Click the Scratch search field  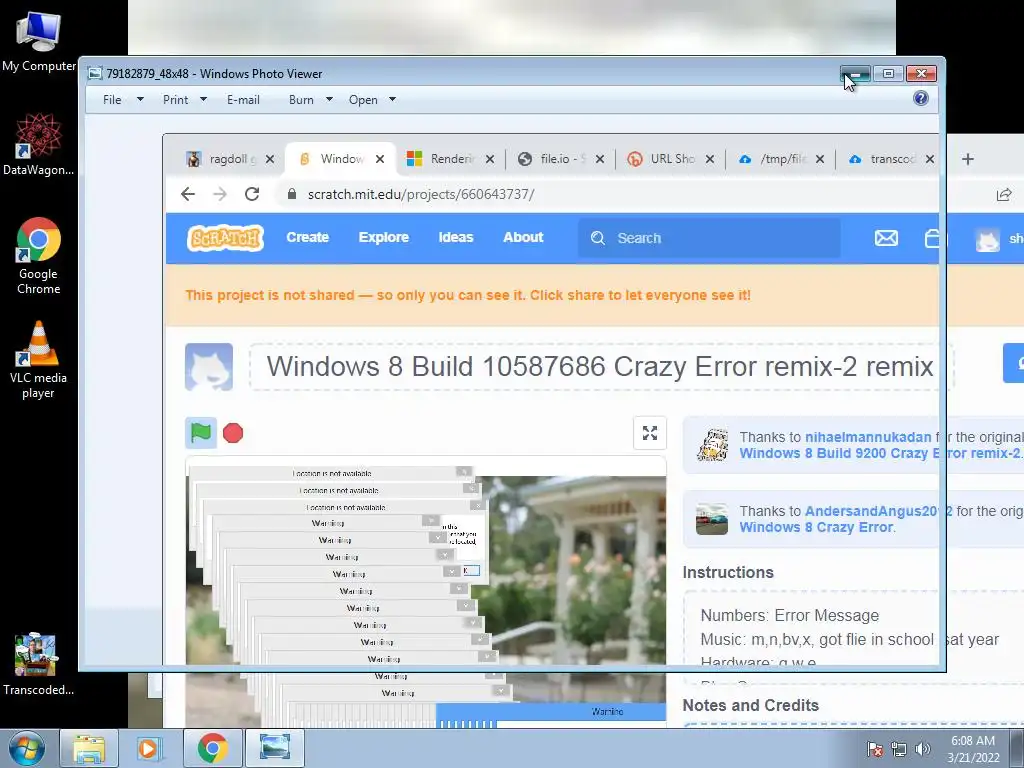point(709,238)
